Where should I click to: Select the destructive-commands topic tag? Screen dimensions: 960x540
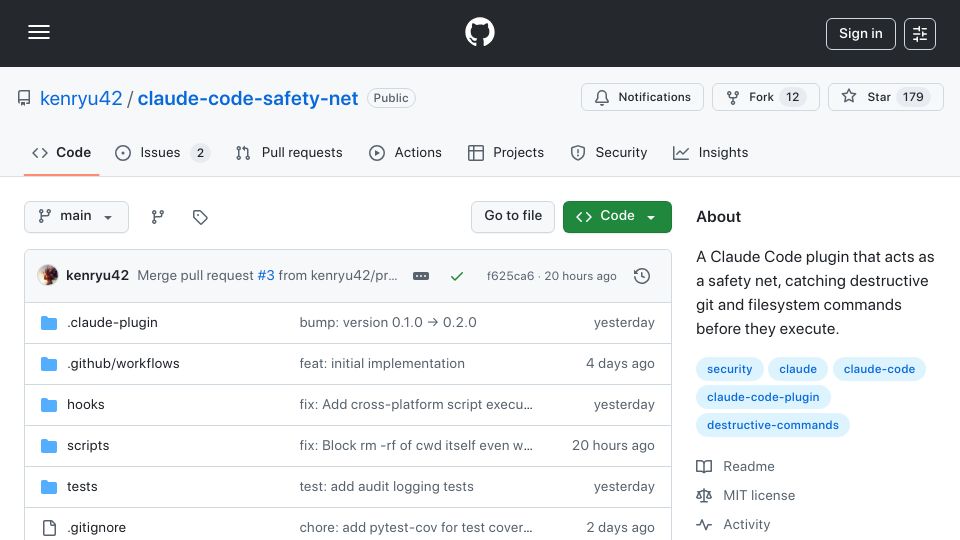click(773, 426)
